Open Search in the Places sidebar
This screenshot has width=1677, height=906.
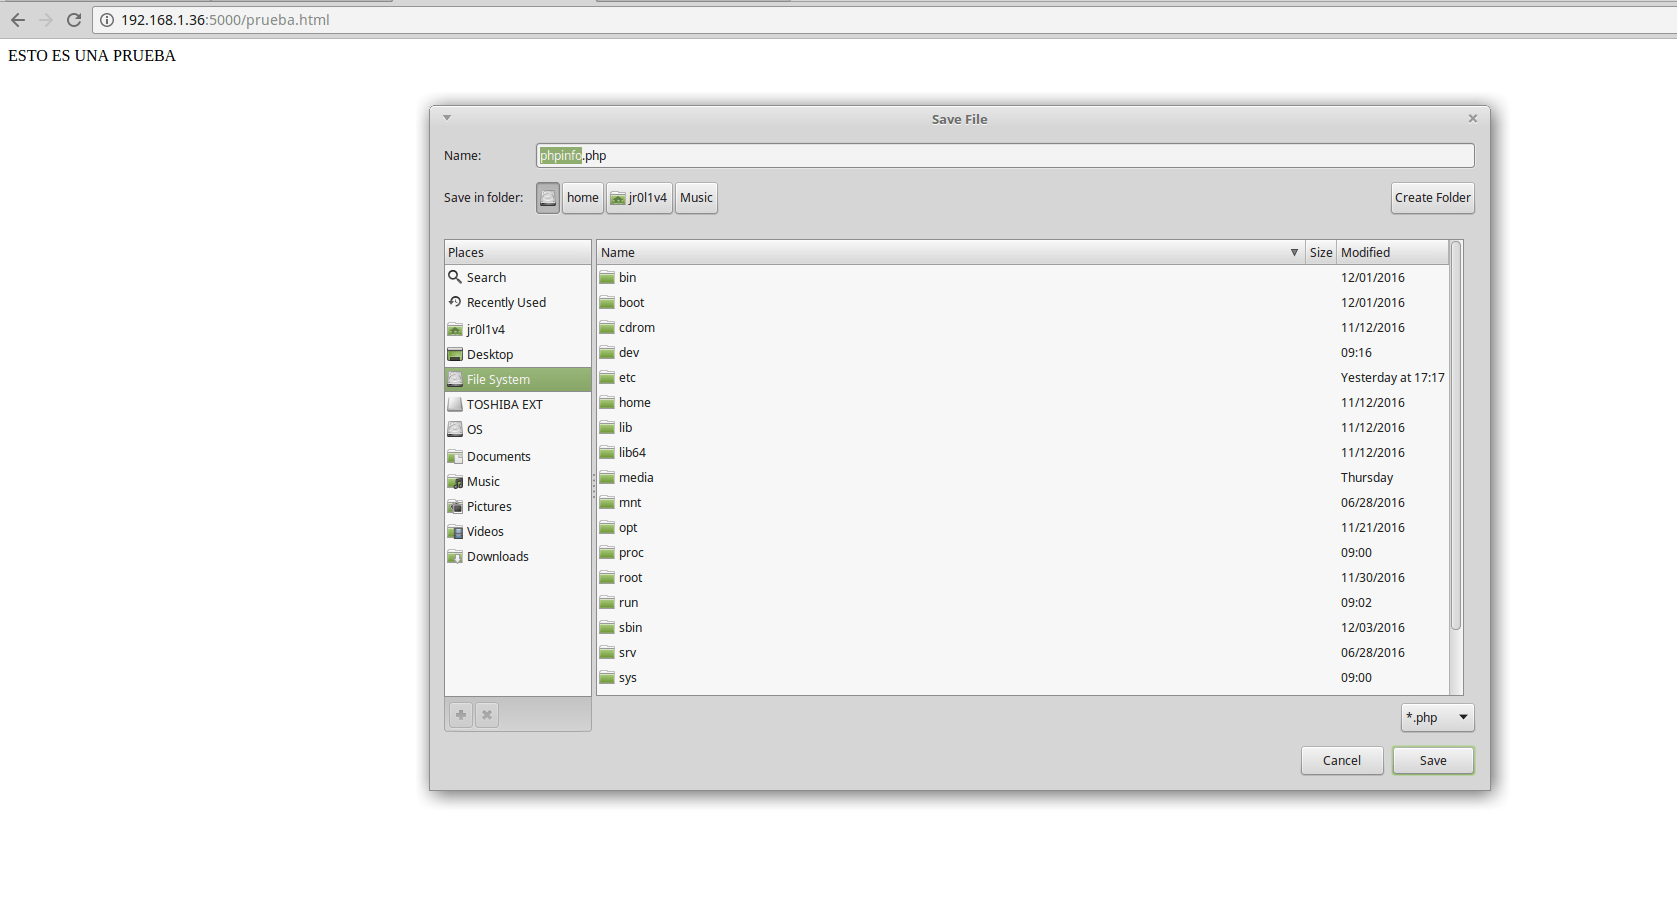(486, 278)
